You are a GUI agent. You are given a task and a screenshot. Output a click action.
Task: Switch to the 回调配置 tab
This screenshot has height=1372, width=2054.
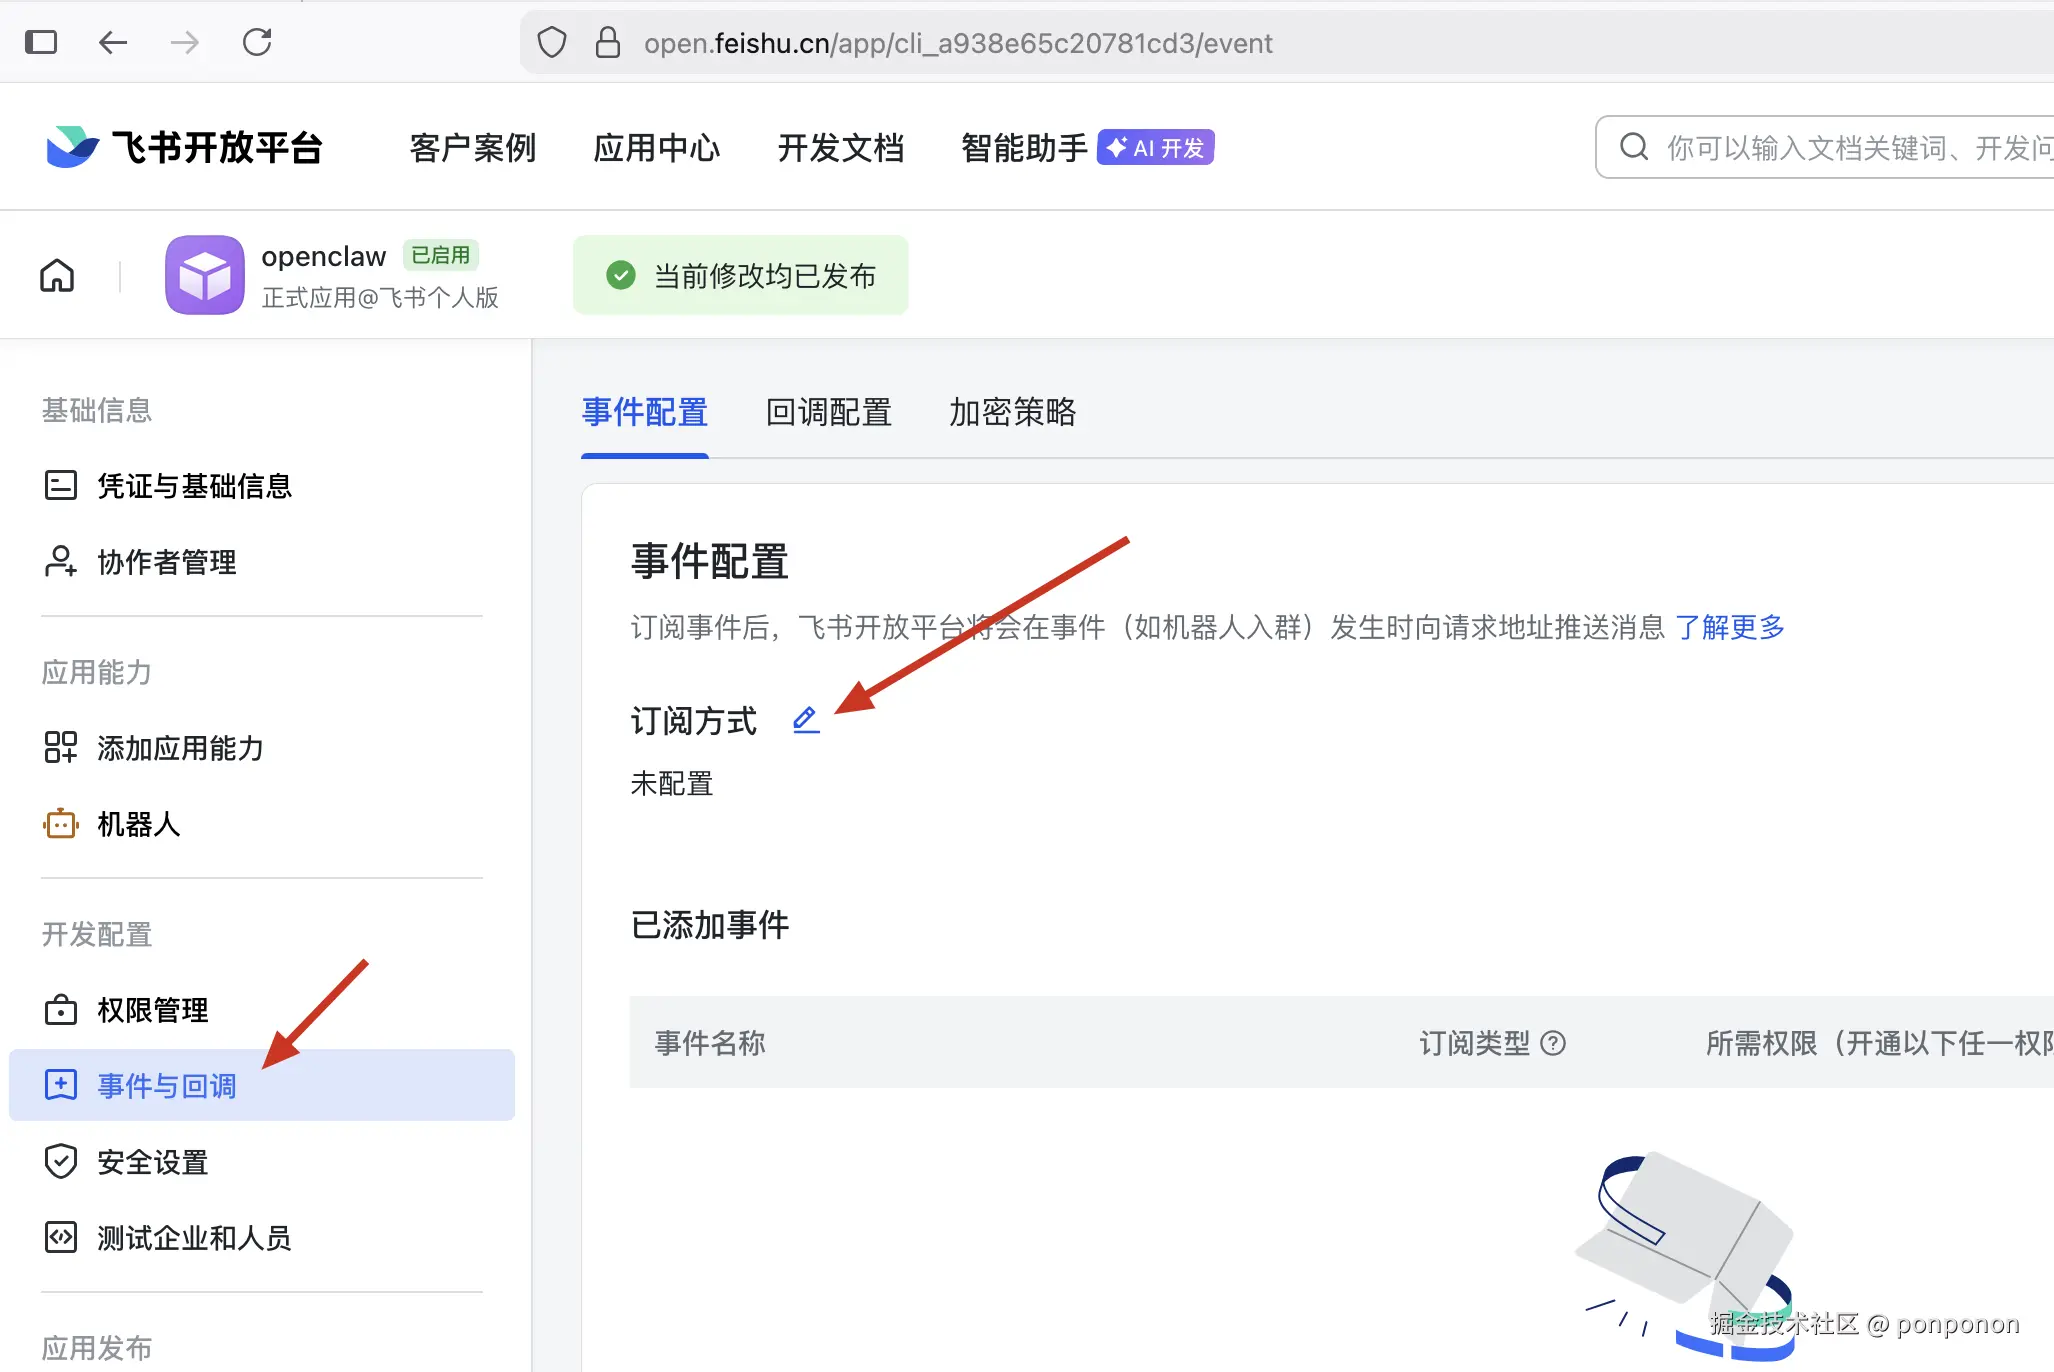coord(828,412)
